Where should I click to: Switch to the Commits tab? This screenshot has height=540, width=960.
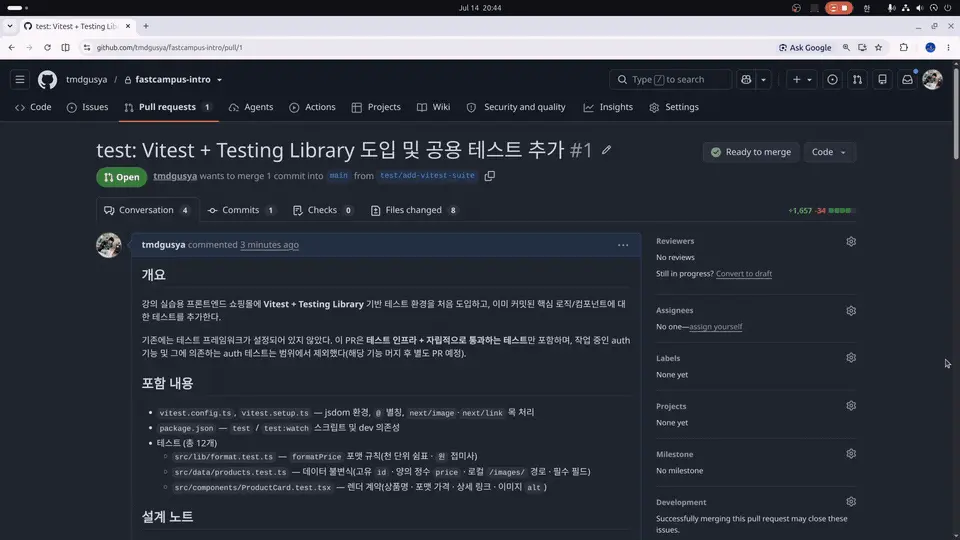click(241, 210)
